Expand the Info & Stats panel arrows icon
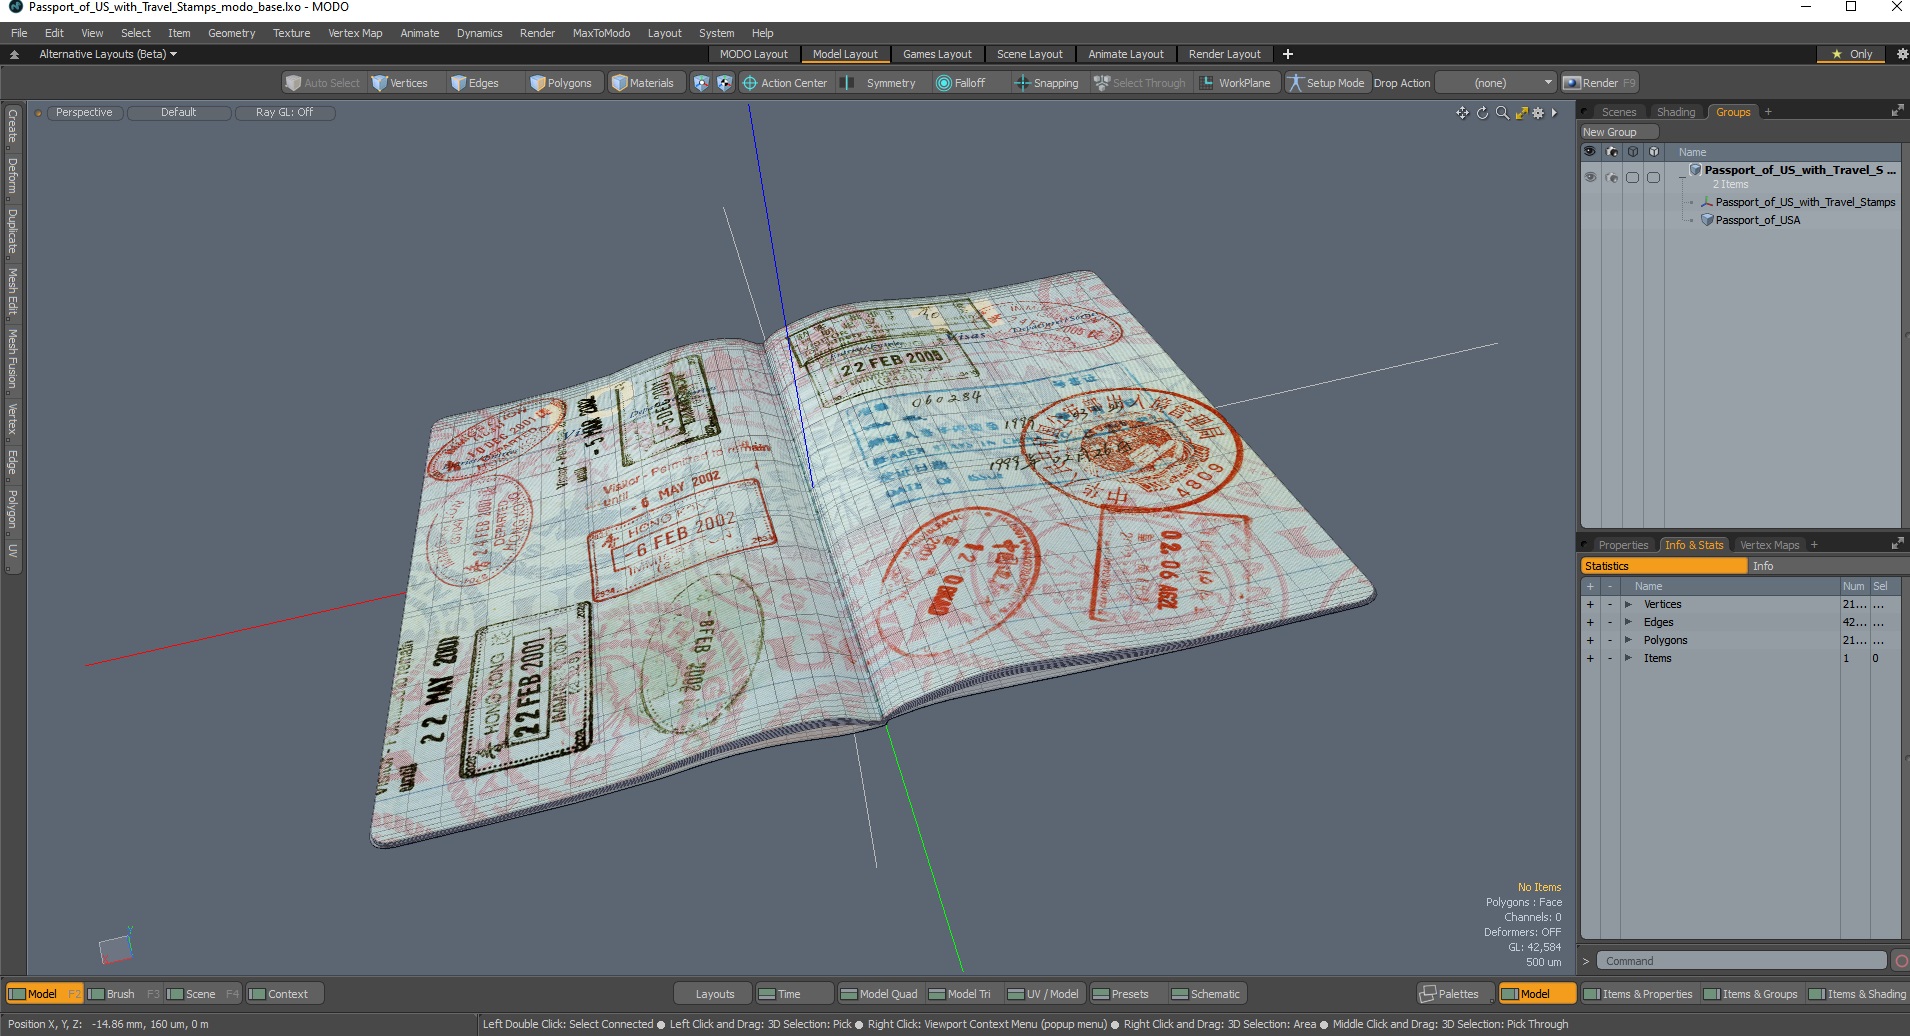1910x1036 pixels. [1897, 544]
